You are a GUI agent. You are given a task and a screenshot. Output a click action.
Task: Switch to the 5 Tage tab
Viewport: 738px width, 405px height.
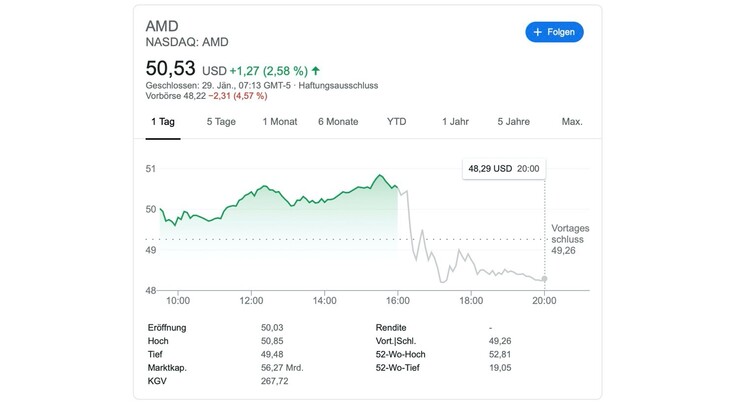pos(221,121)
